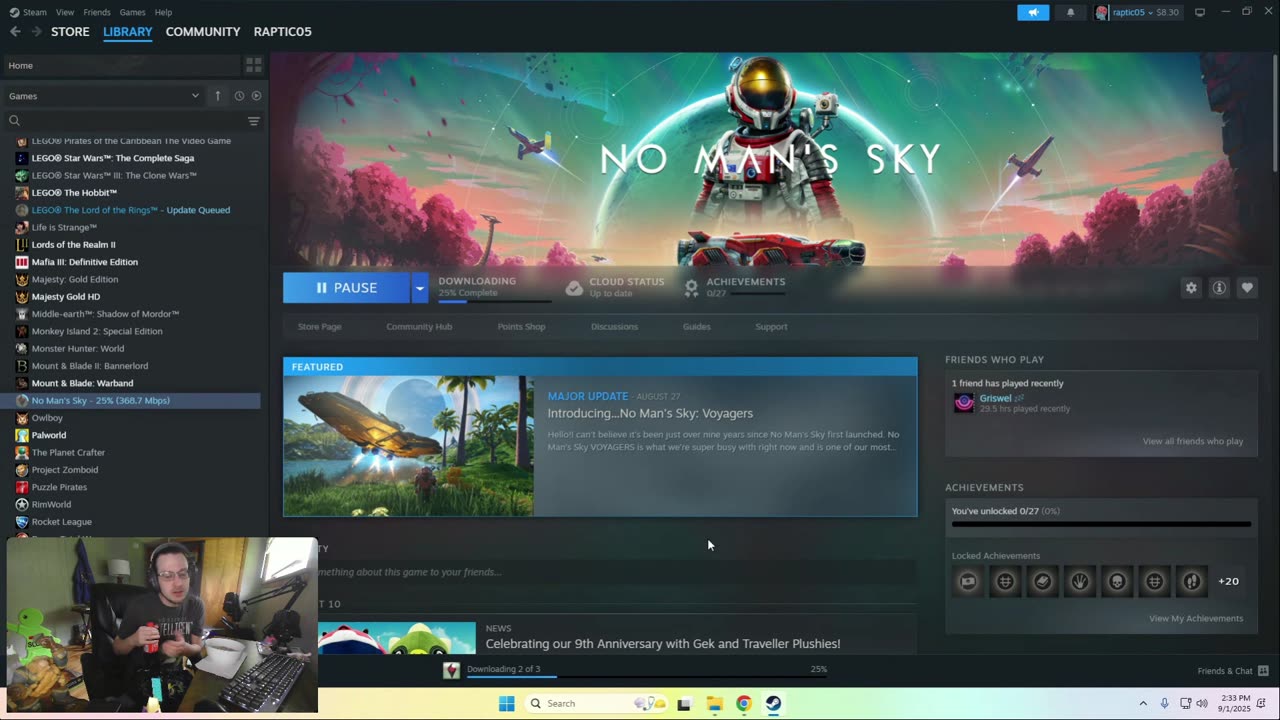The width and height of the screenshot is (1280, 720).
Task: Click View all friends who play
Action: (1193, 442)
